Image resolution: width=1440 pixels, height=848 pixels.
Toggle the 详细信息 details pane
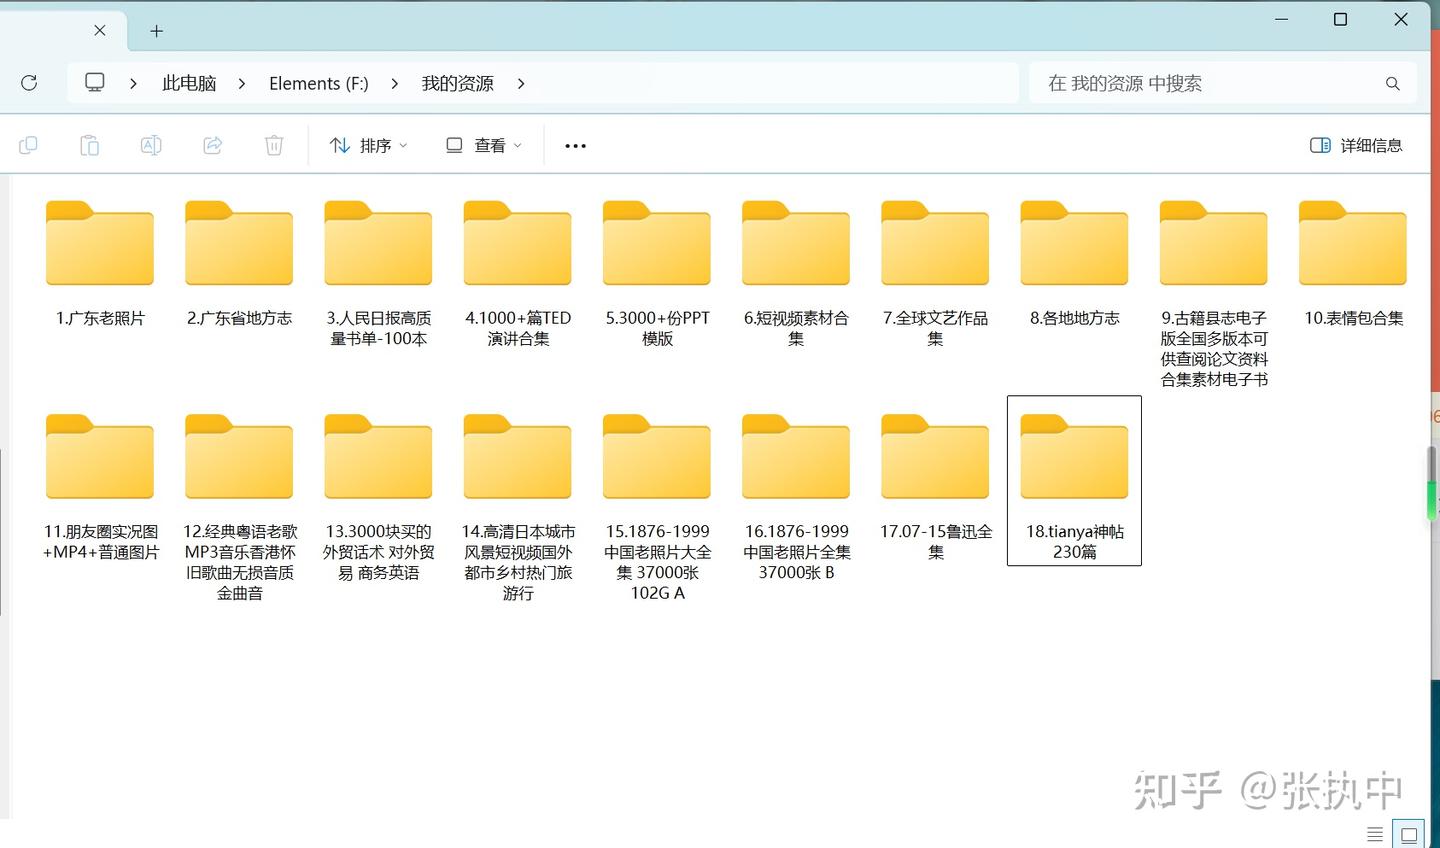(1356, 146)
